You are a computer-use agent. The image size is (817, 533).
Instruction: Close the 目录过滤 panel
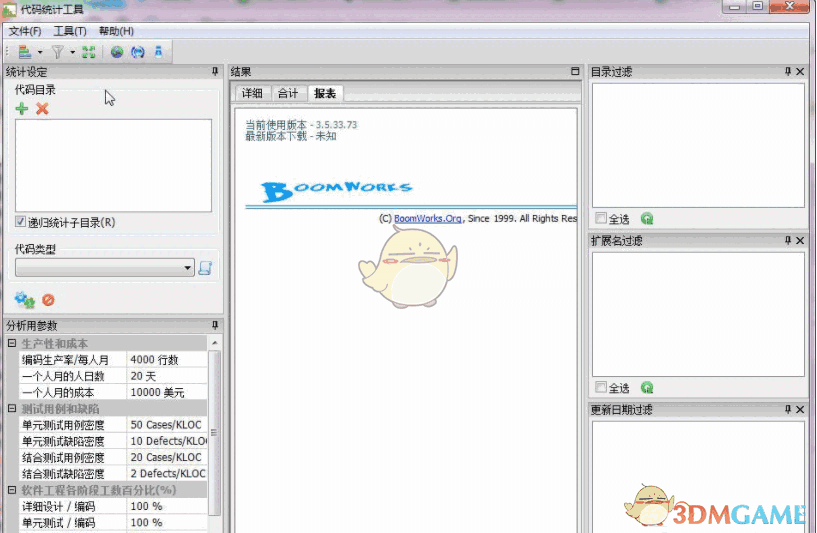800,71
